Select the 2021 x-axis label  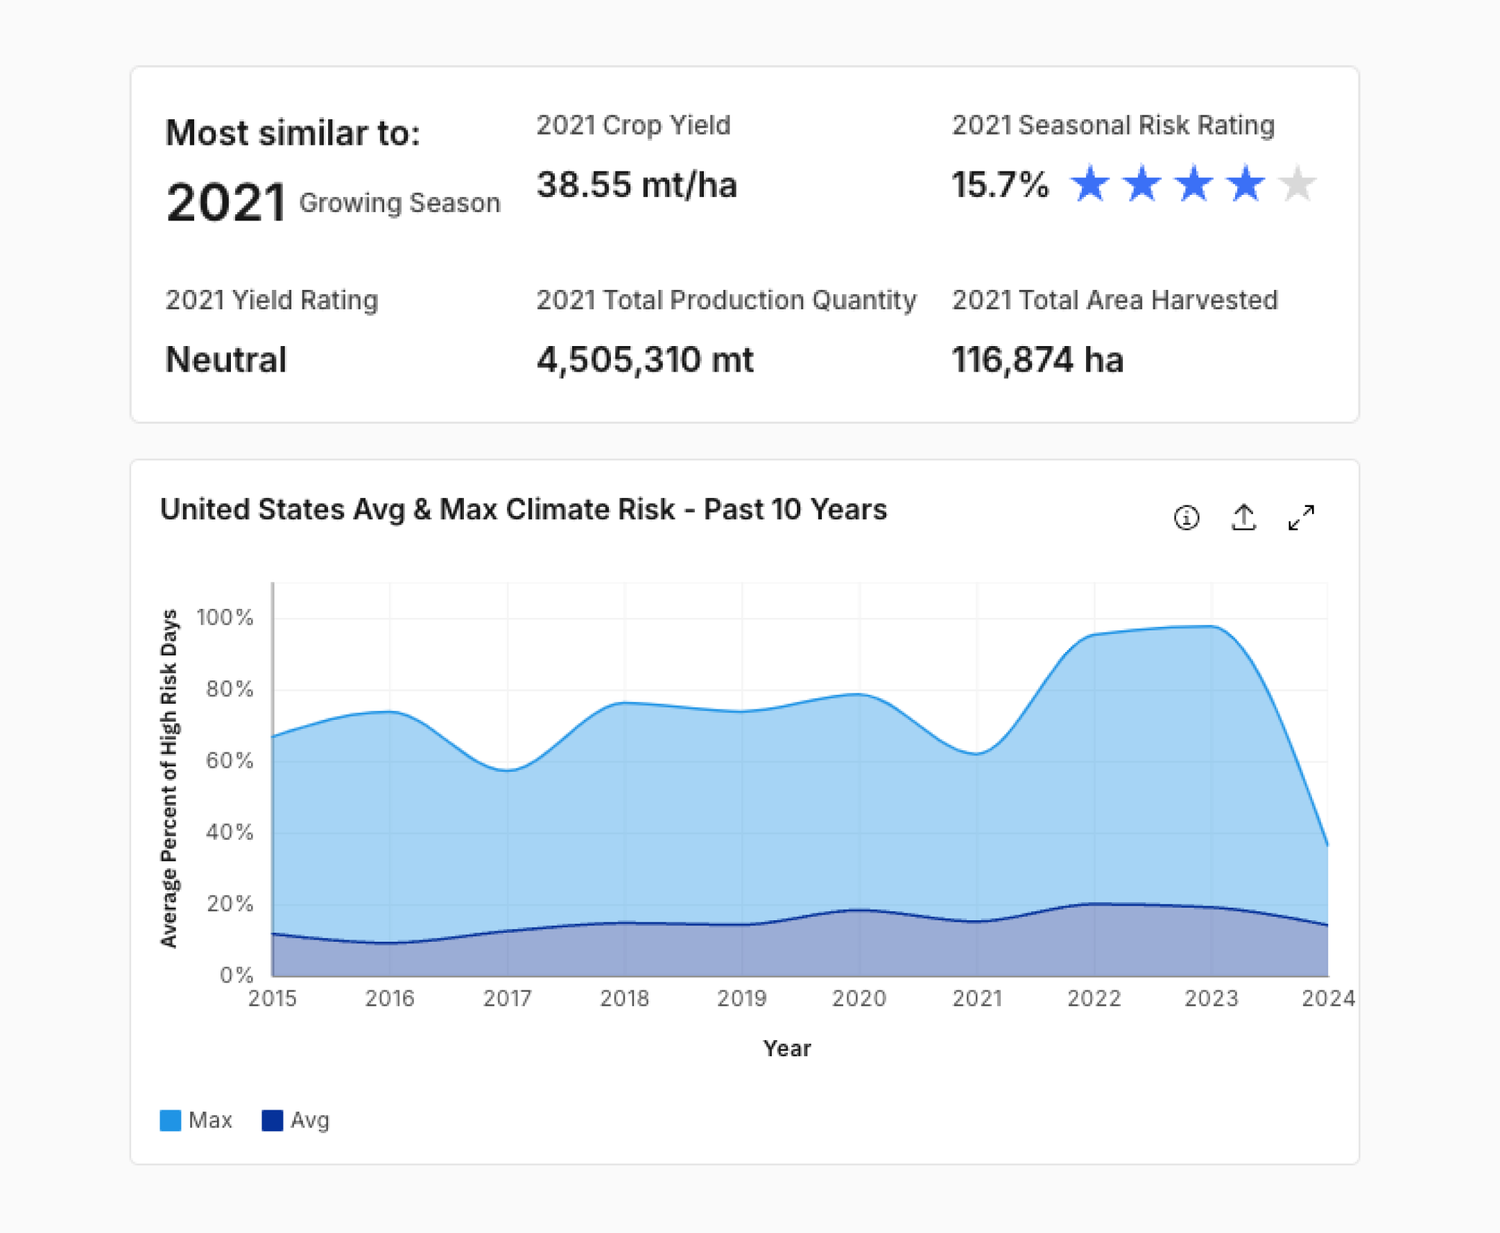(977, 998)
